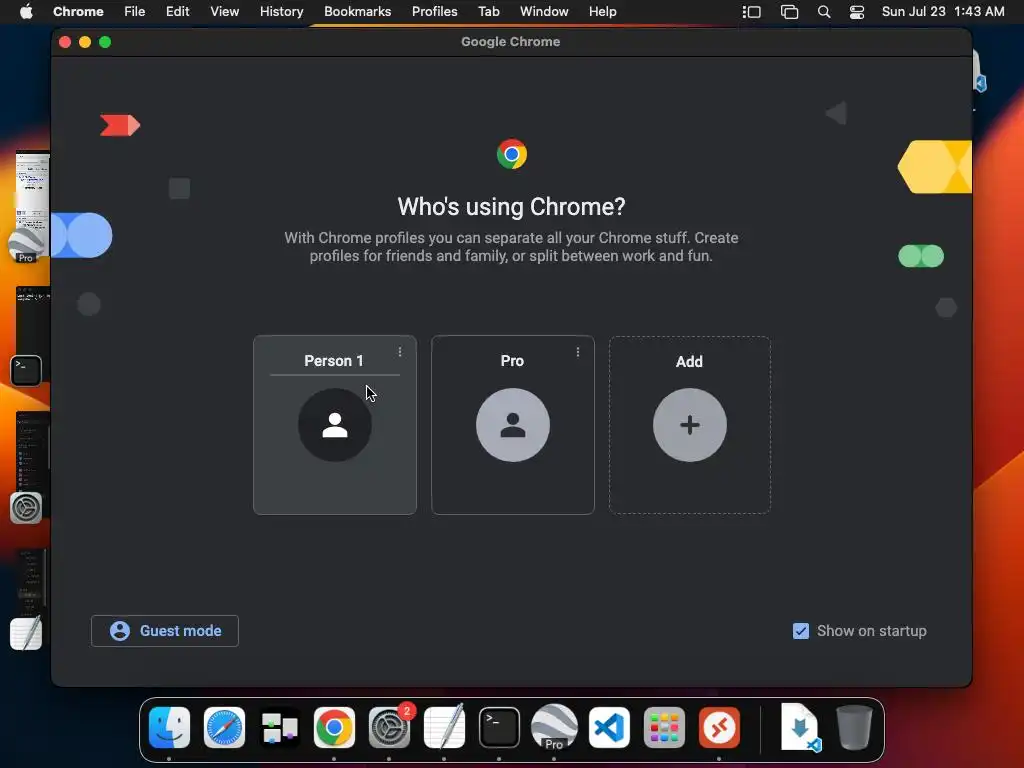Click the screen mirroring menu bar icon
The image size is (1024, 768).
click(790, 12)
